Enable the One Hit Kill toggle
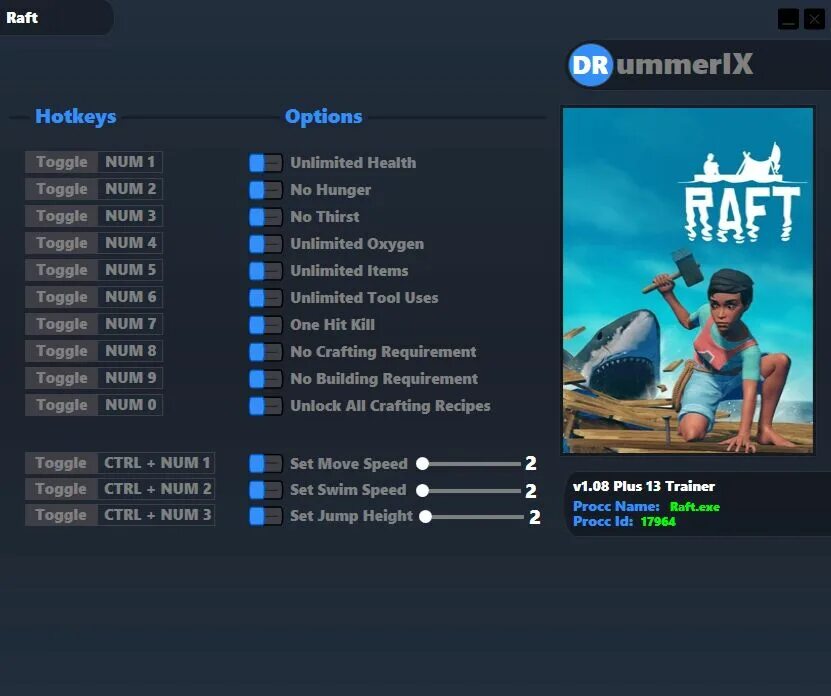 266,325
